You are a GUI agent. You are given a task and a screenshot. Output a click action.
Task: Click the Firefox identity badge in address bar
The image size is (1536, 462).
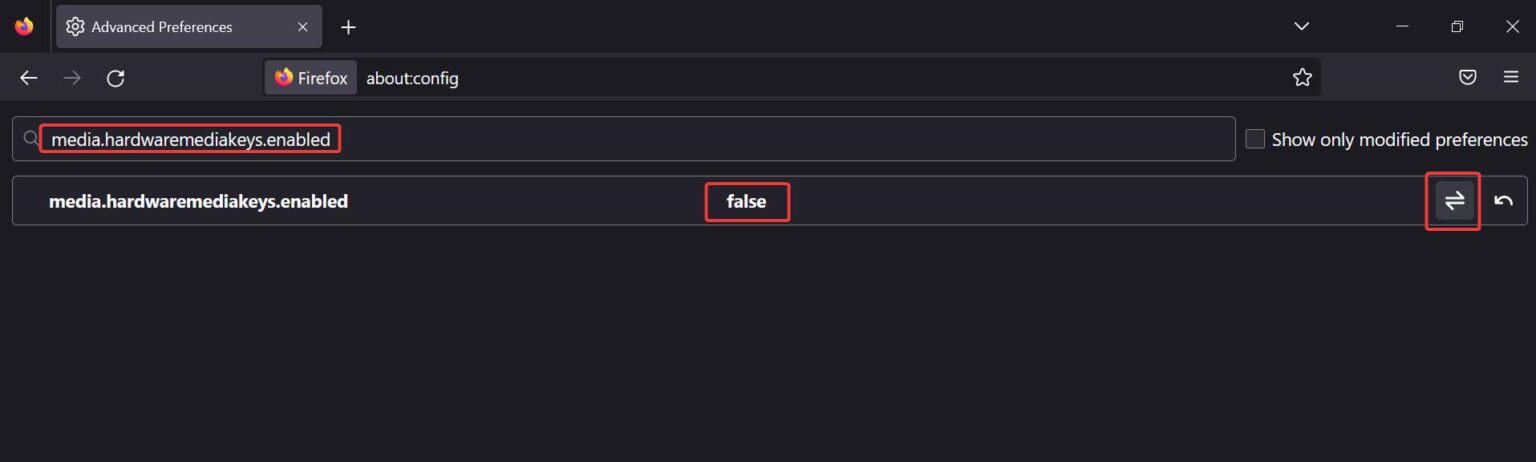(x=310, y=78)
